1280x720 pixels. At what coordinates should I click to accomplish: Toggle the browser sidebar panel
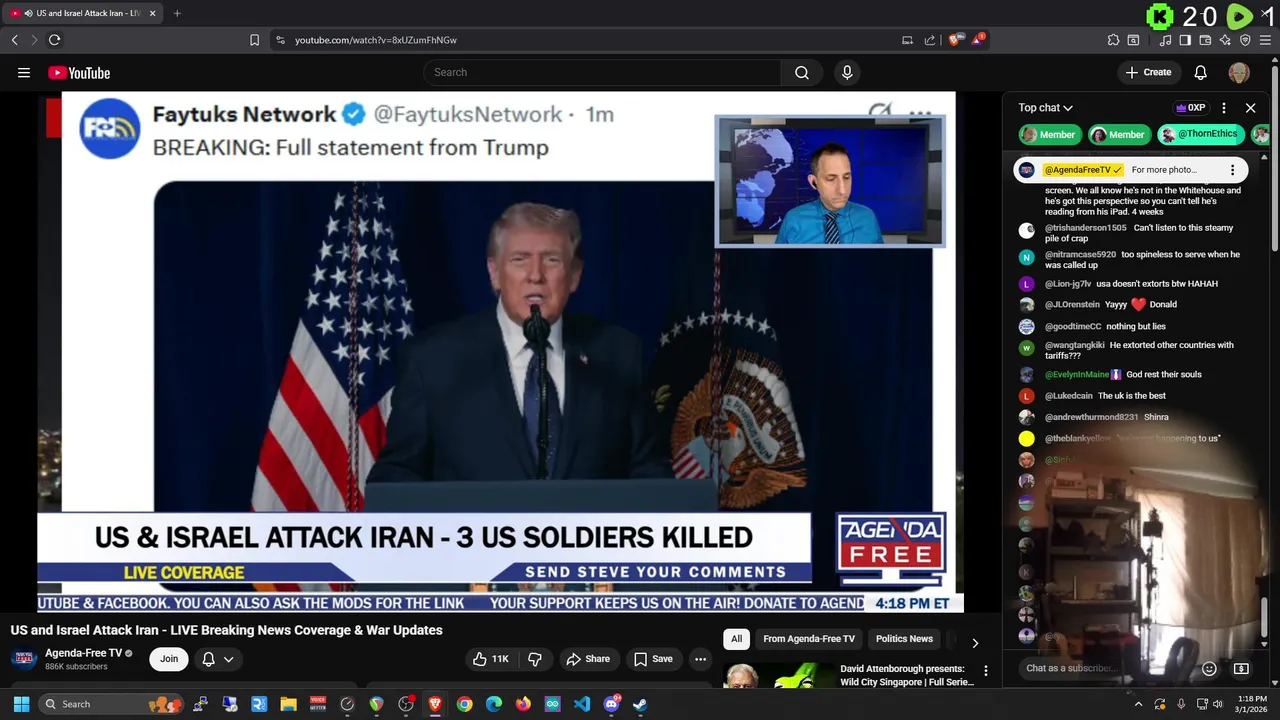click(x=1185, y=40)
